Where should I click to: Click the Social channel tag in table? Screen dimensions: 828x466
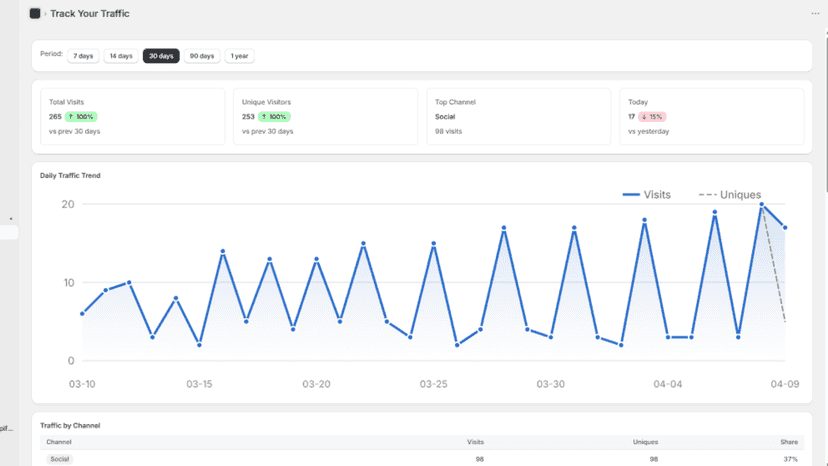pos(59,459)
